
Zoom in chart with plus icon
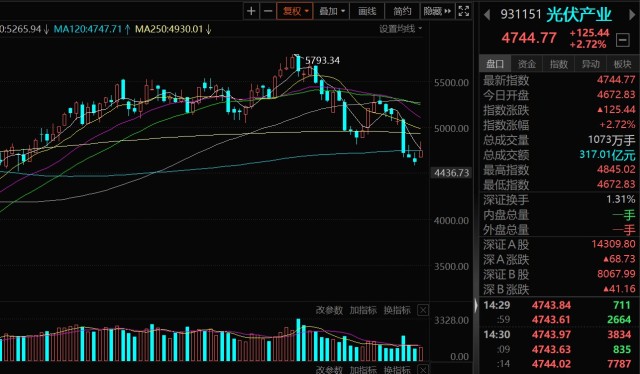251,11
